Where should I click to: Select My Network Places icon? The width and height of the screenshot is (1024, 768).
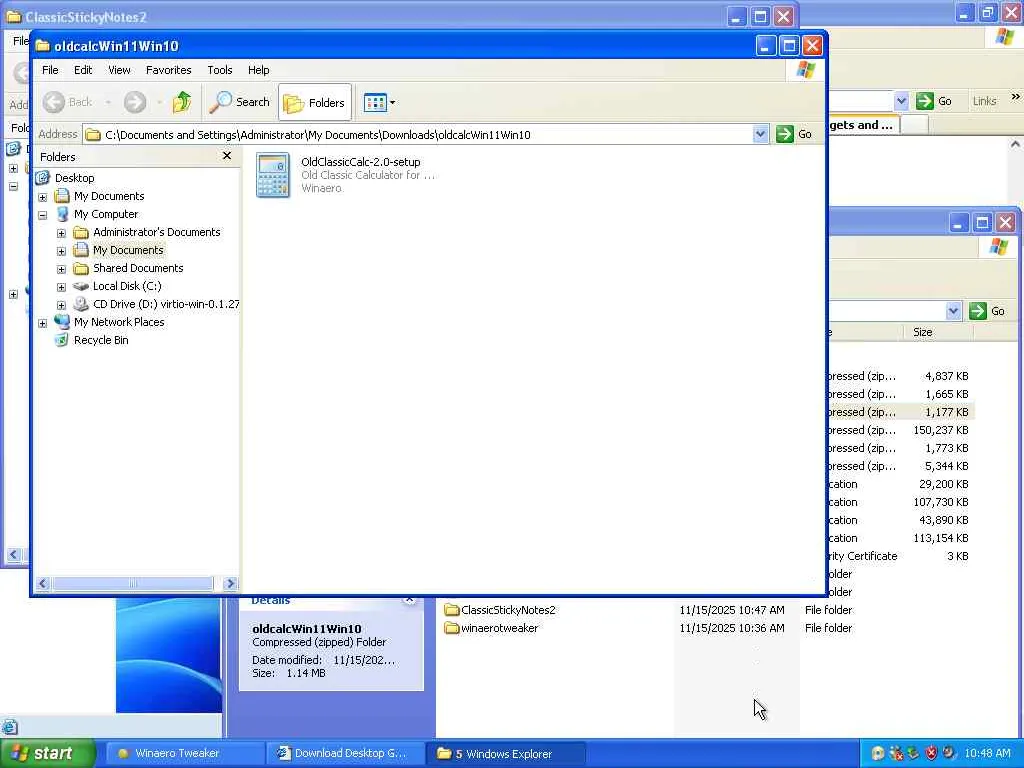[x=62, y=321]
